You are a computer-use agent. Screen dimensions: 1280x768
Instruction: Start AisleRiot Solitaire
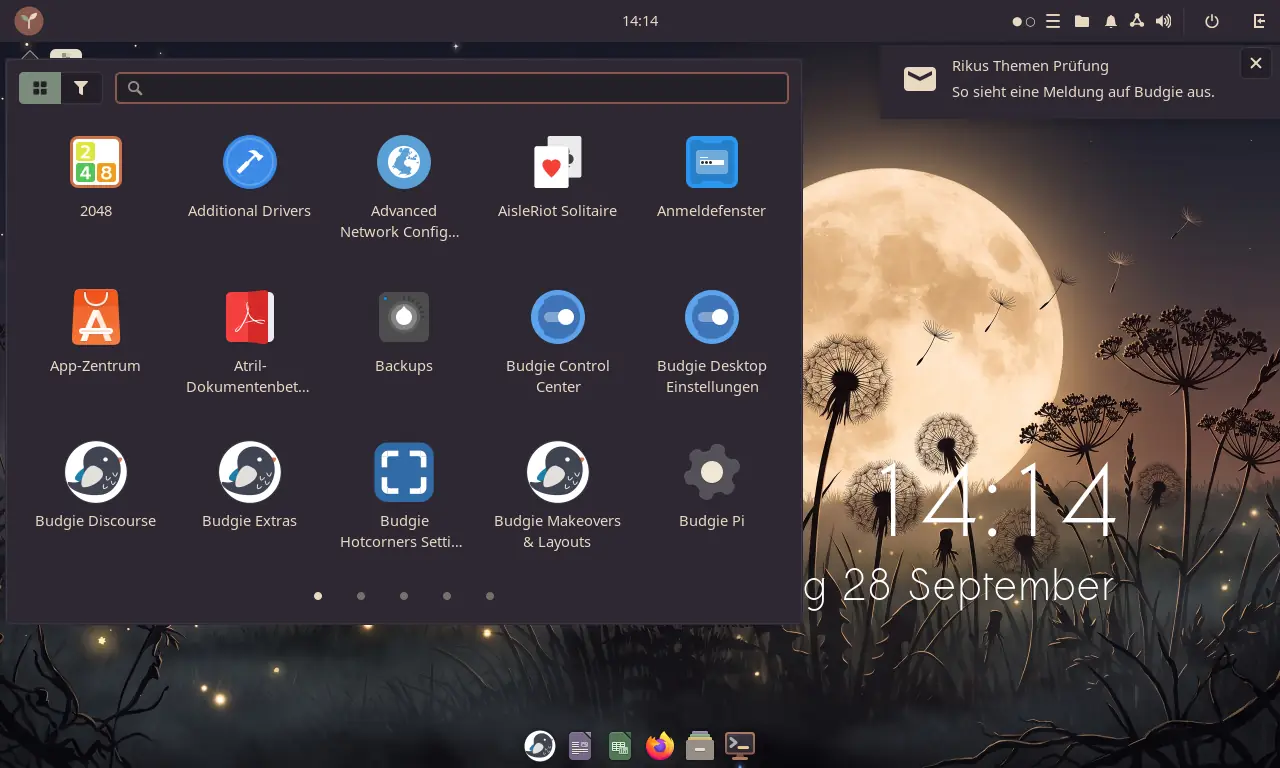click(x=557, y=177)
